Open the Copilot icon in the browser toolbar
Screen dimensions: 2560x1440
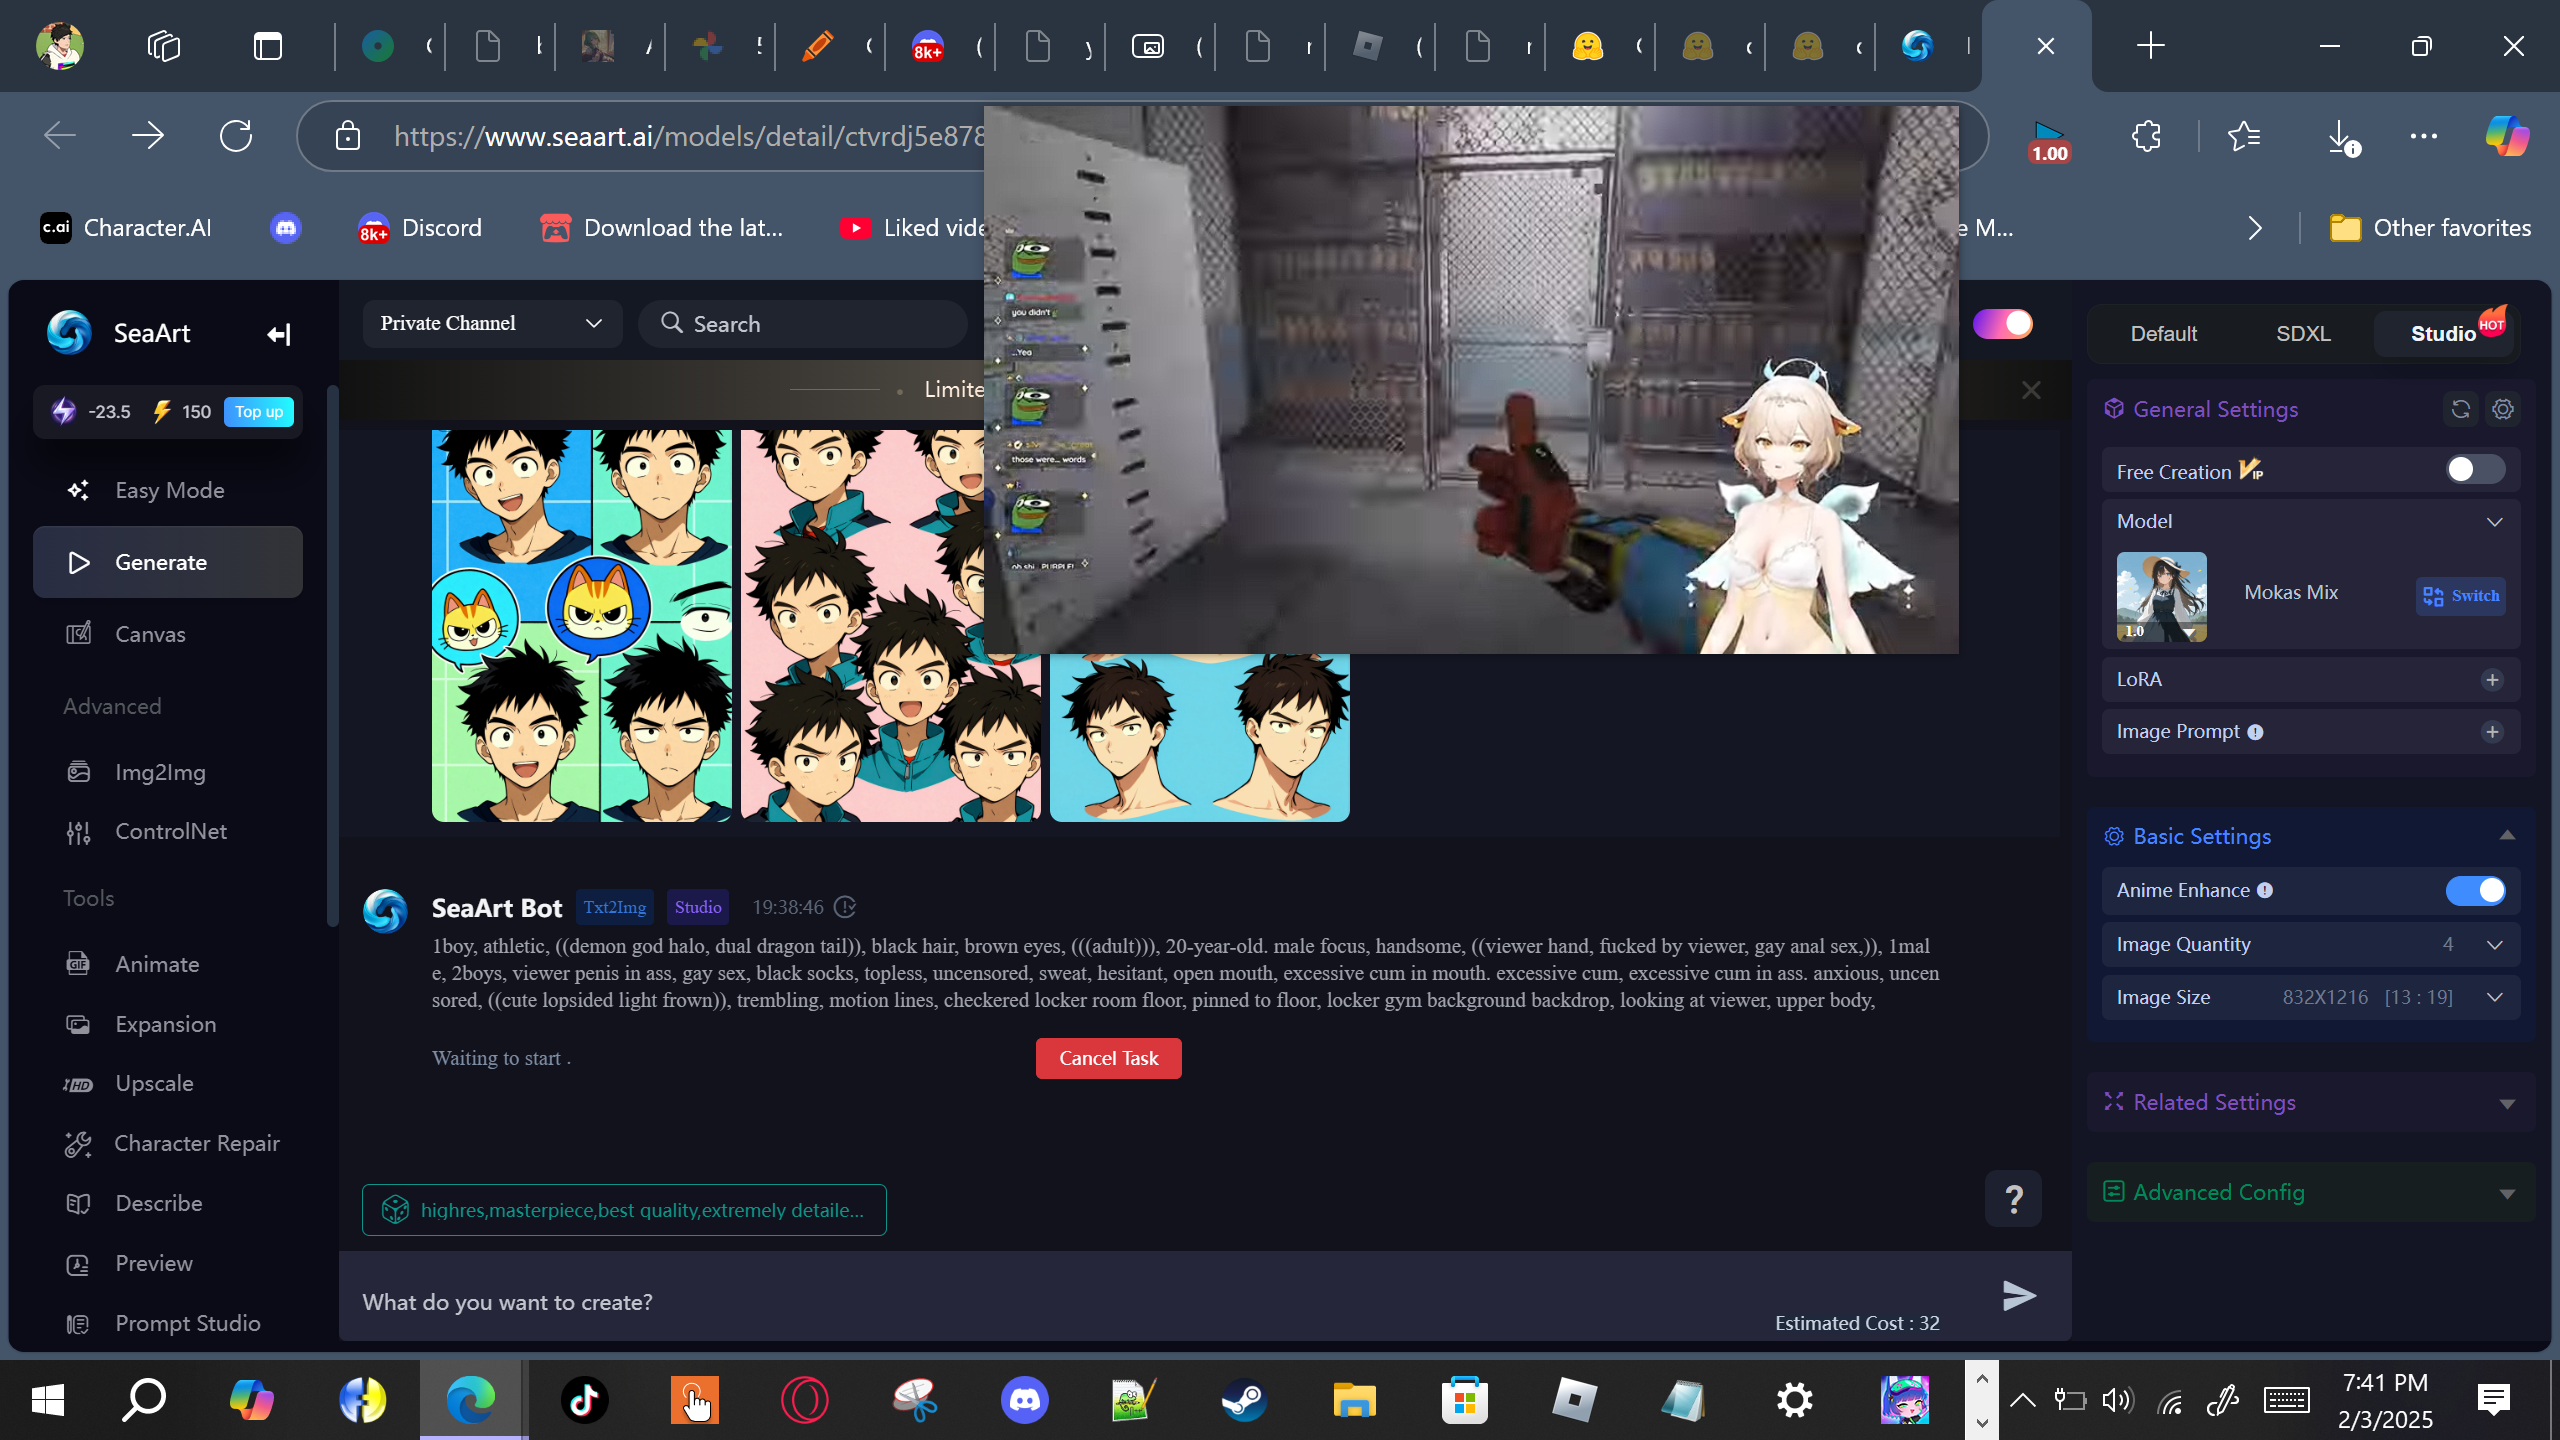[2508, 136]
